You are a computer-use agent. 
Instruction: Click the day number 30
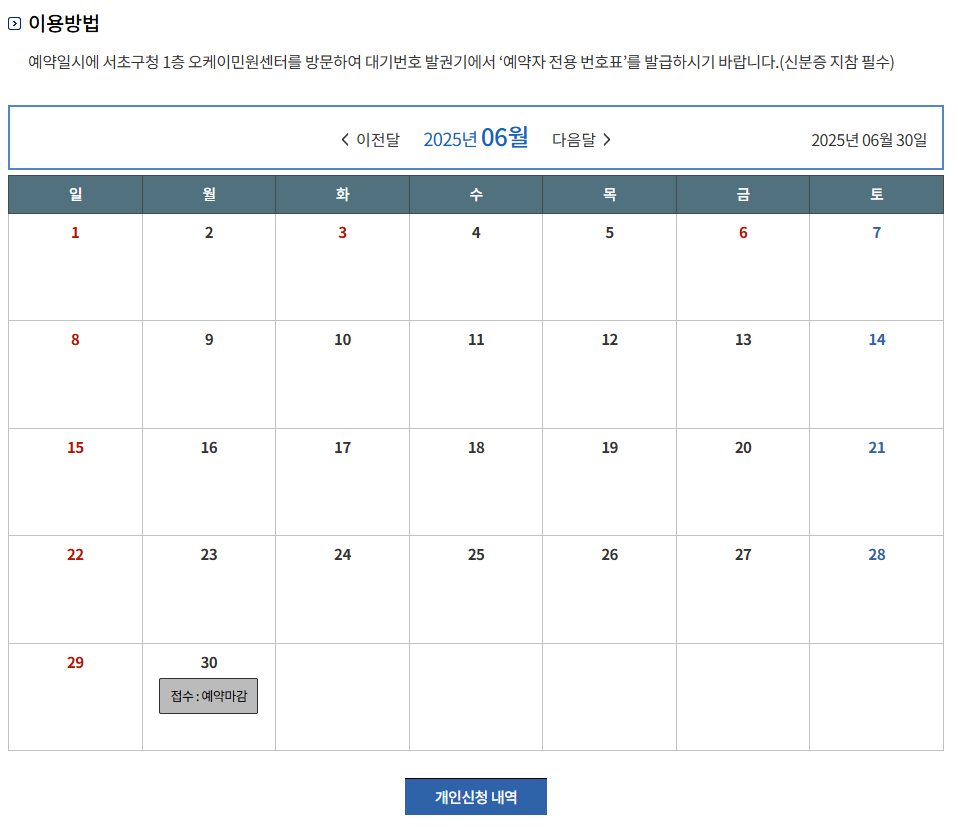point(209,663)
